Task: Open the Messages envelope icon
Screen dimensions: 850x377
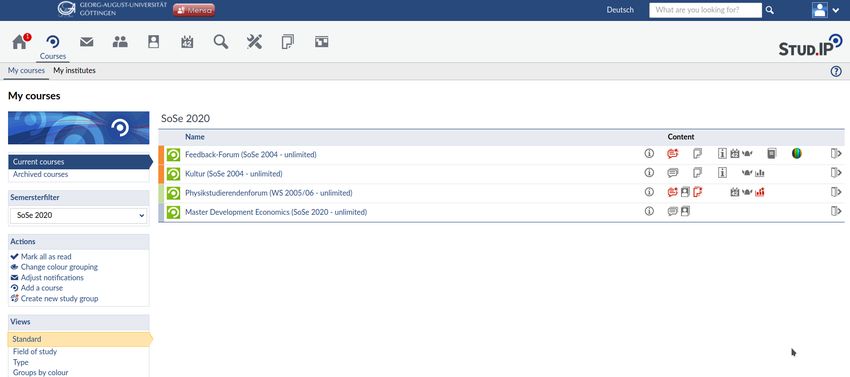Action: (86, 42)
